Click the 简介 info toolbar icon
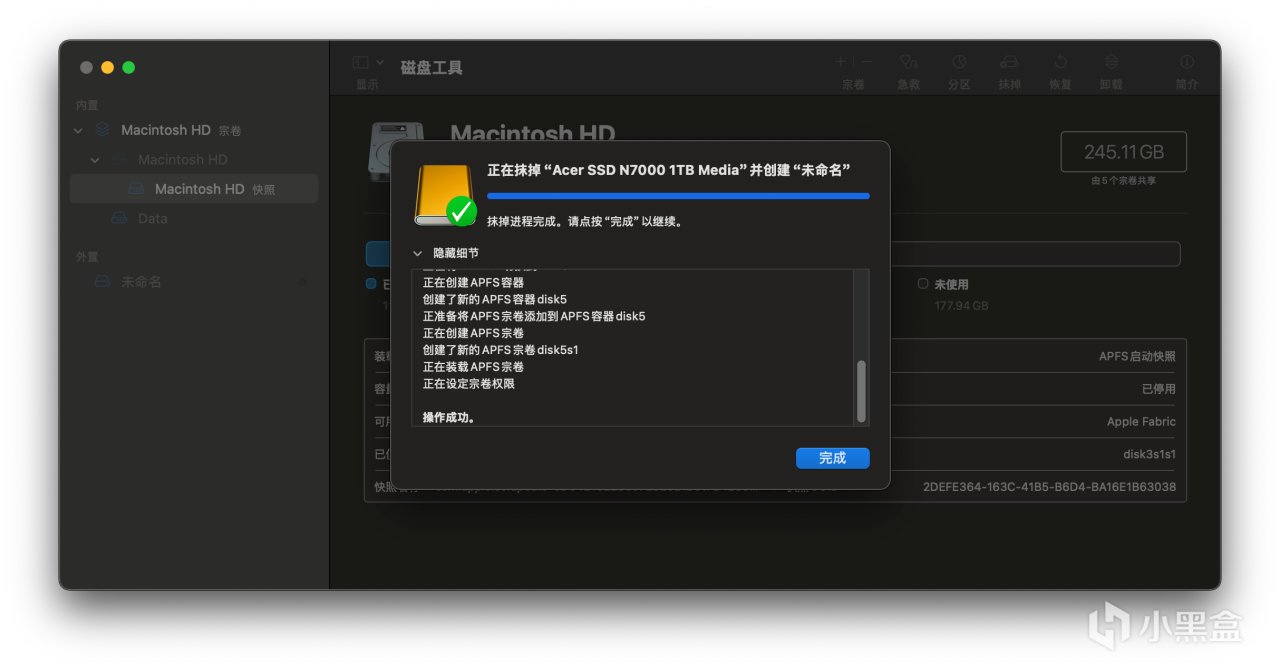This screenshot has width=1280, height=668. [1187, 62]
